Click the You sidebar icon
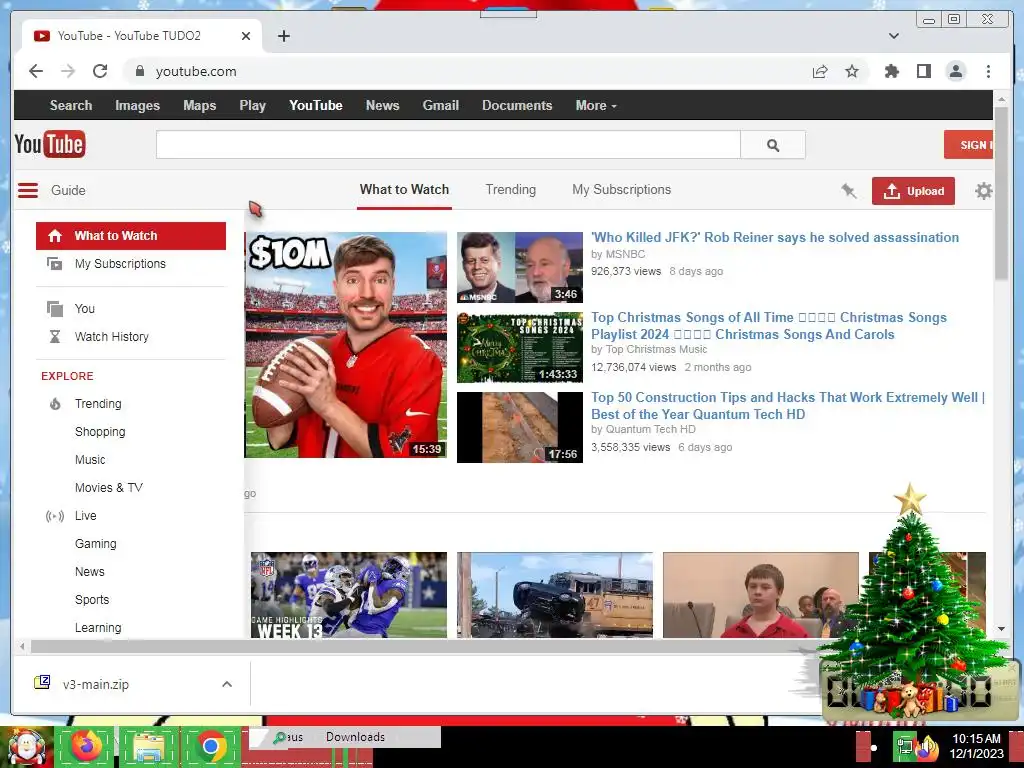 click(55, 308)
